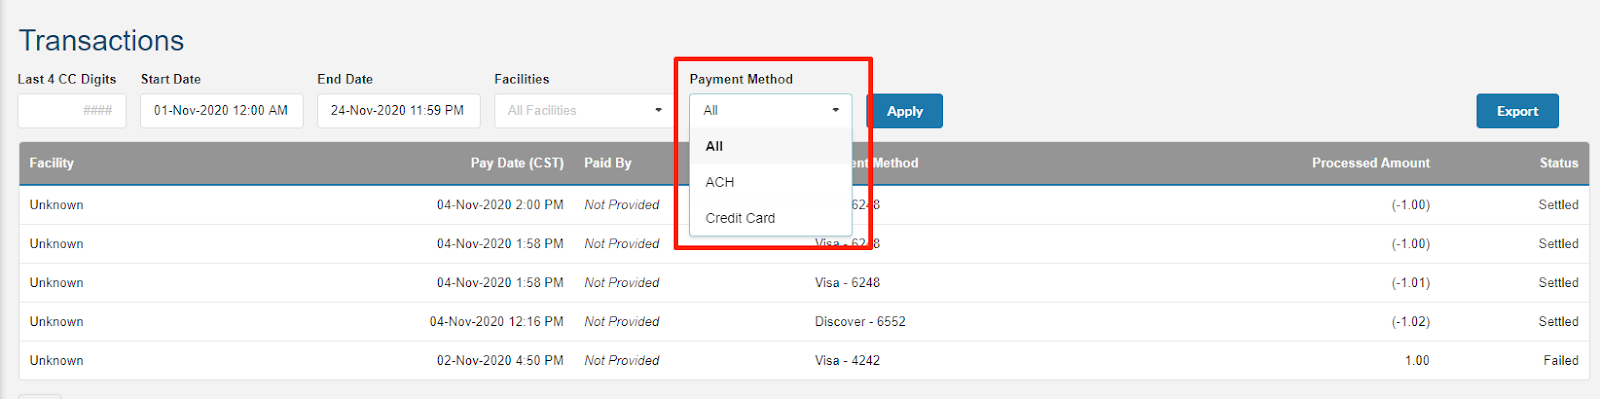1600x399 pixels.
Task: Click the Transactions page heading
Action: click(x=102, y=40)
